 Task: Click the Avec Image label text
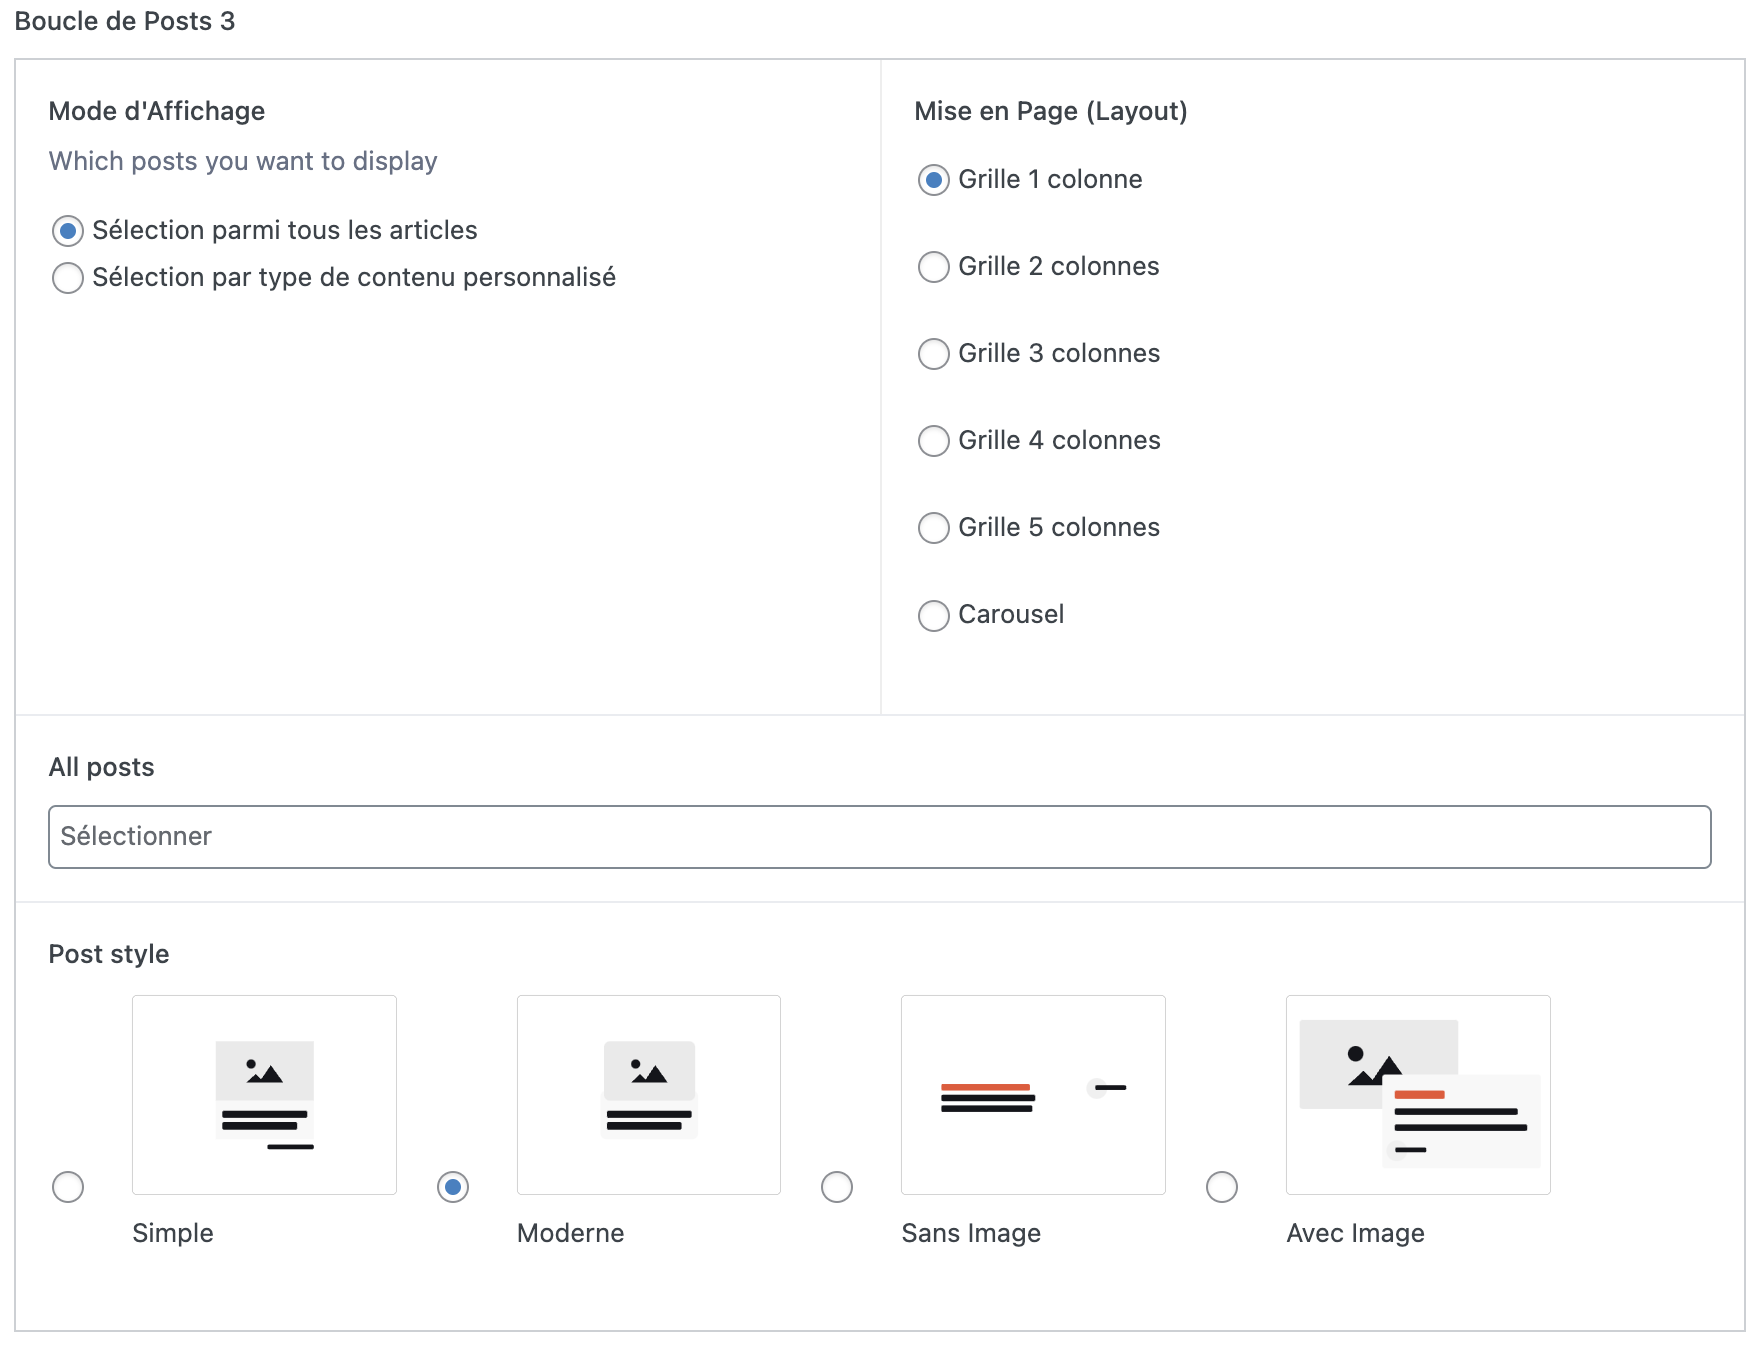[x=1355, y=1233]
